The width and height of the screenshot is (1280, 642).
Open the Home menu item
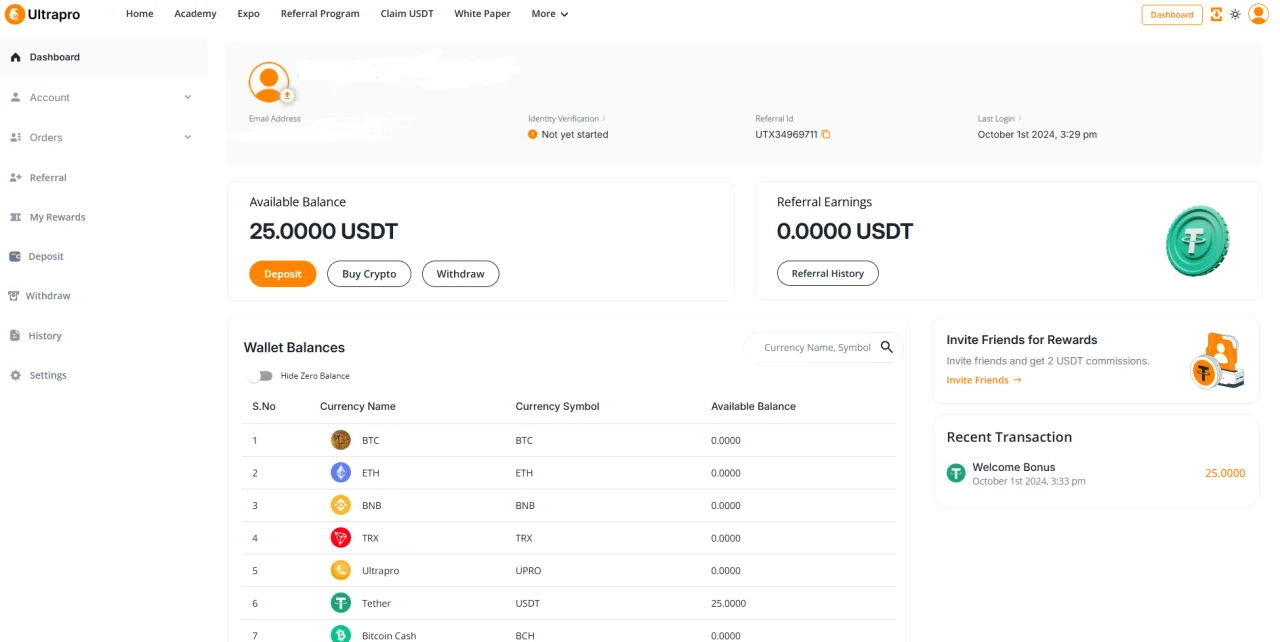pos(140,14)
